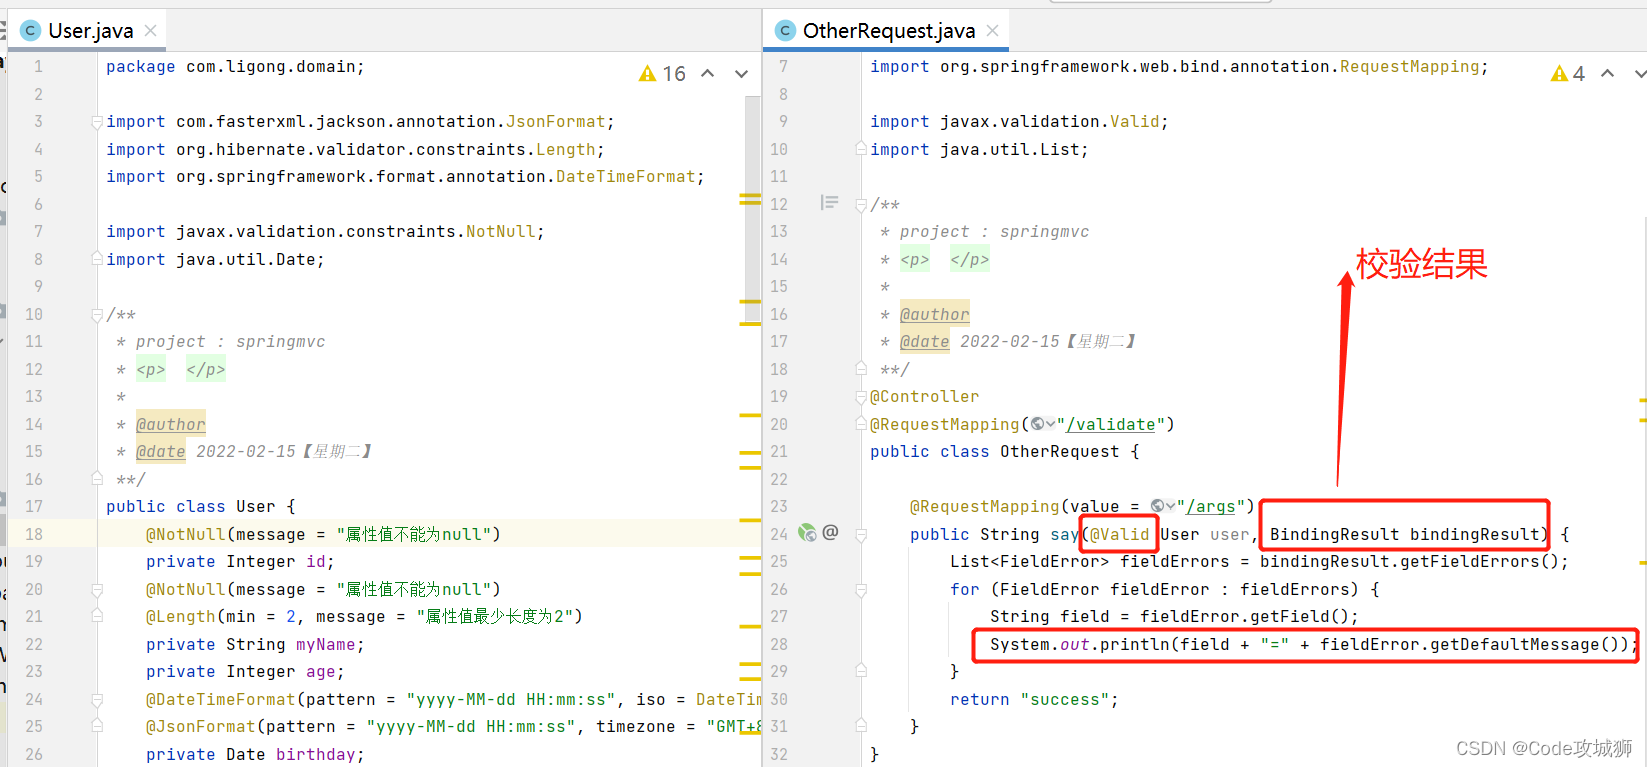Click @author tag in OtherRequest.java Javadoc

[x=935, y=314]
